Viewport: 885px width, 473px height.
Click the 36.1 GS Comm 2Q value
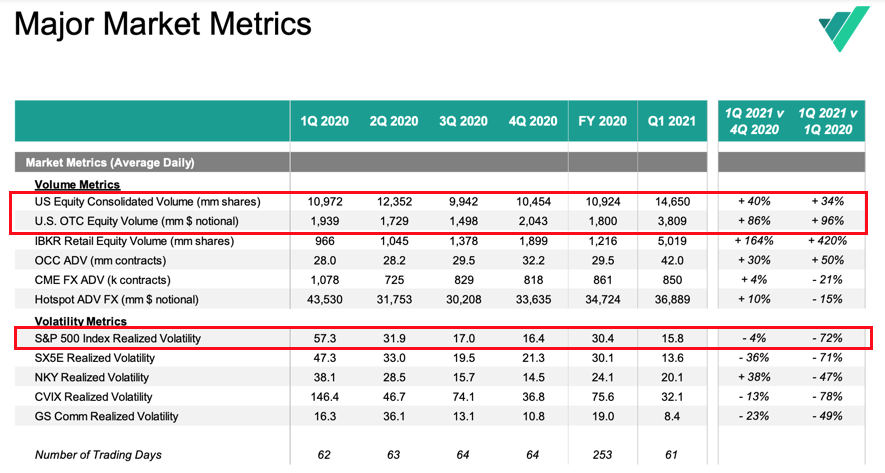394,417
